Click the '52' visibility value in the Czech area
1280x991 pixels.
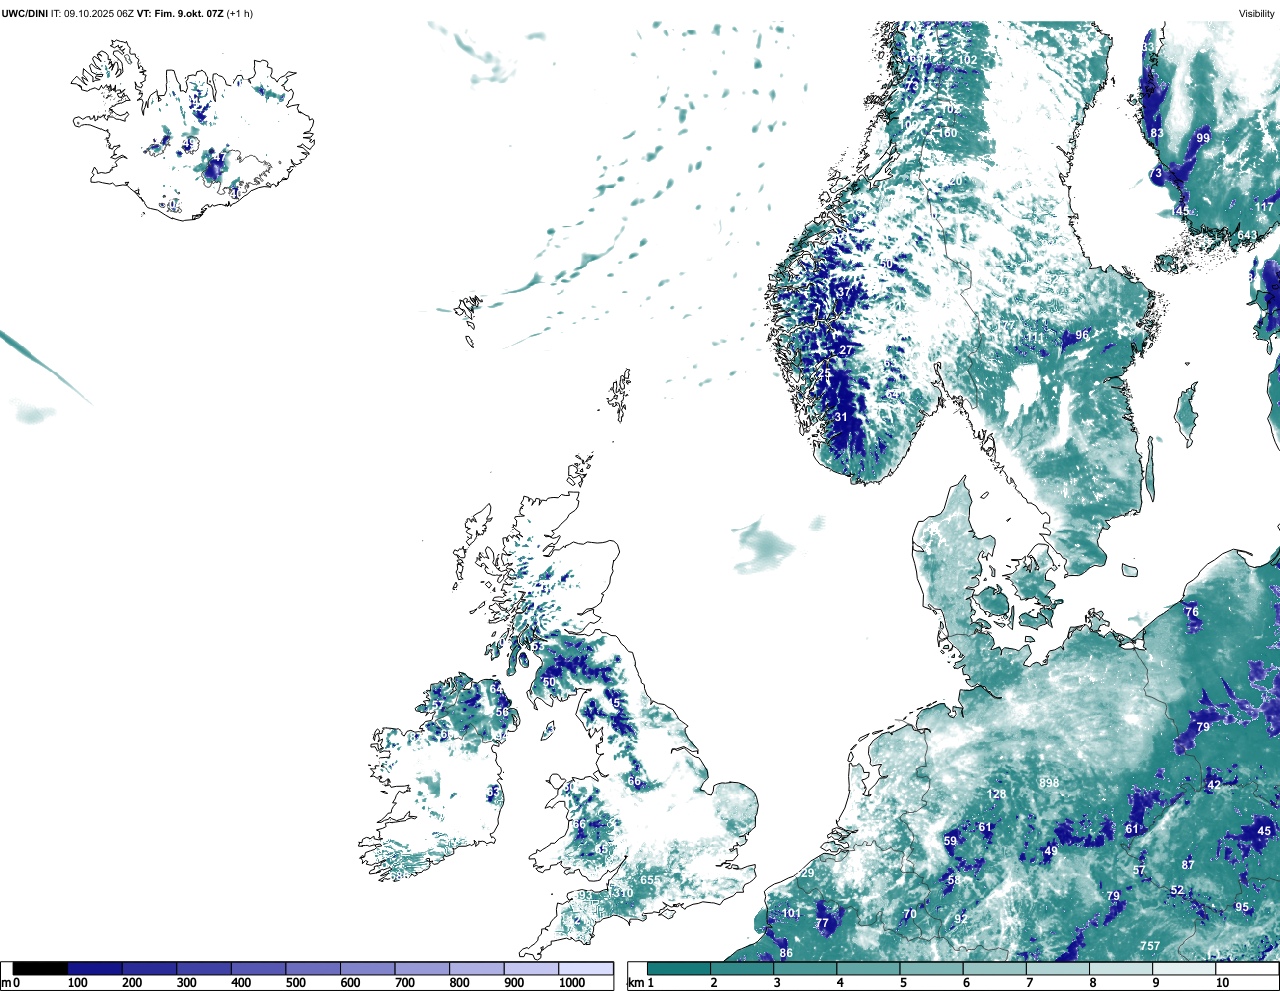[x=1177, y=890]
